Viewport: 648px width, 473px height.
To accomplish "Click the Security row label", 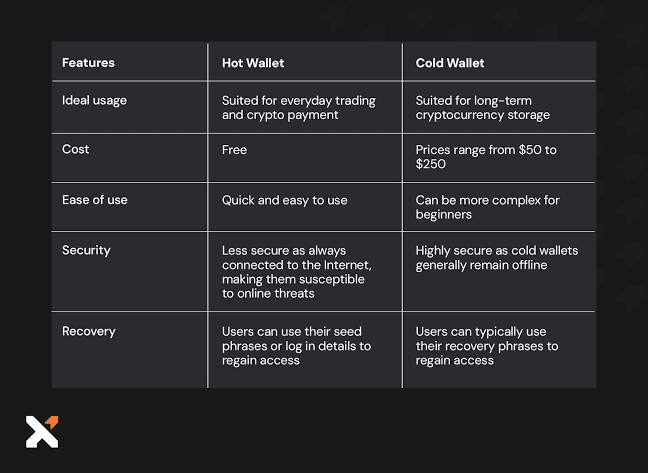I will pyautogui.click(x=86, y=250).
